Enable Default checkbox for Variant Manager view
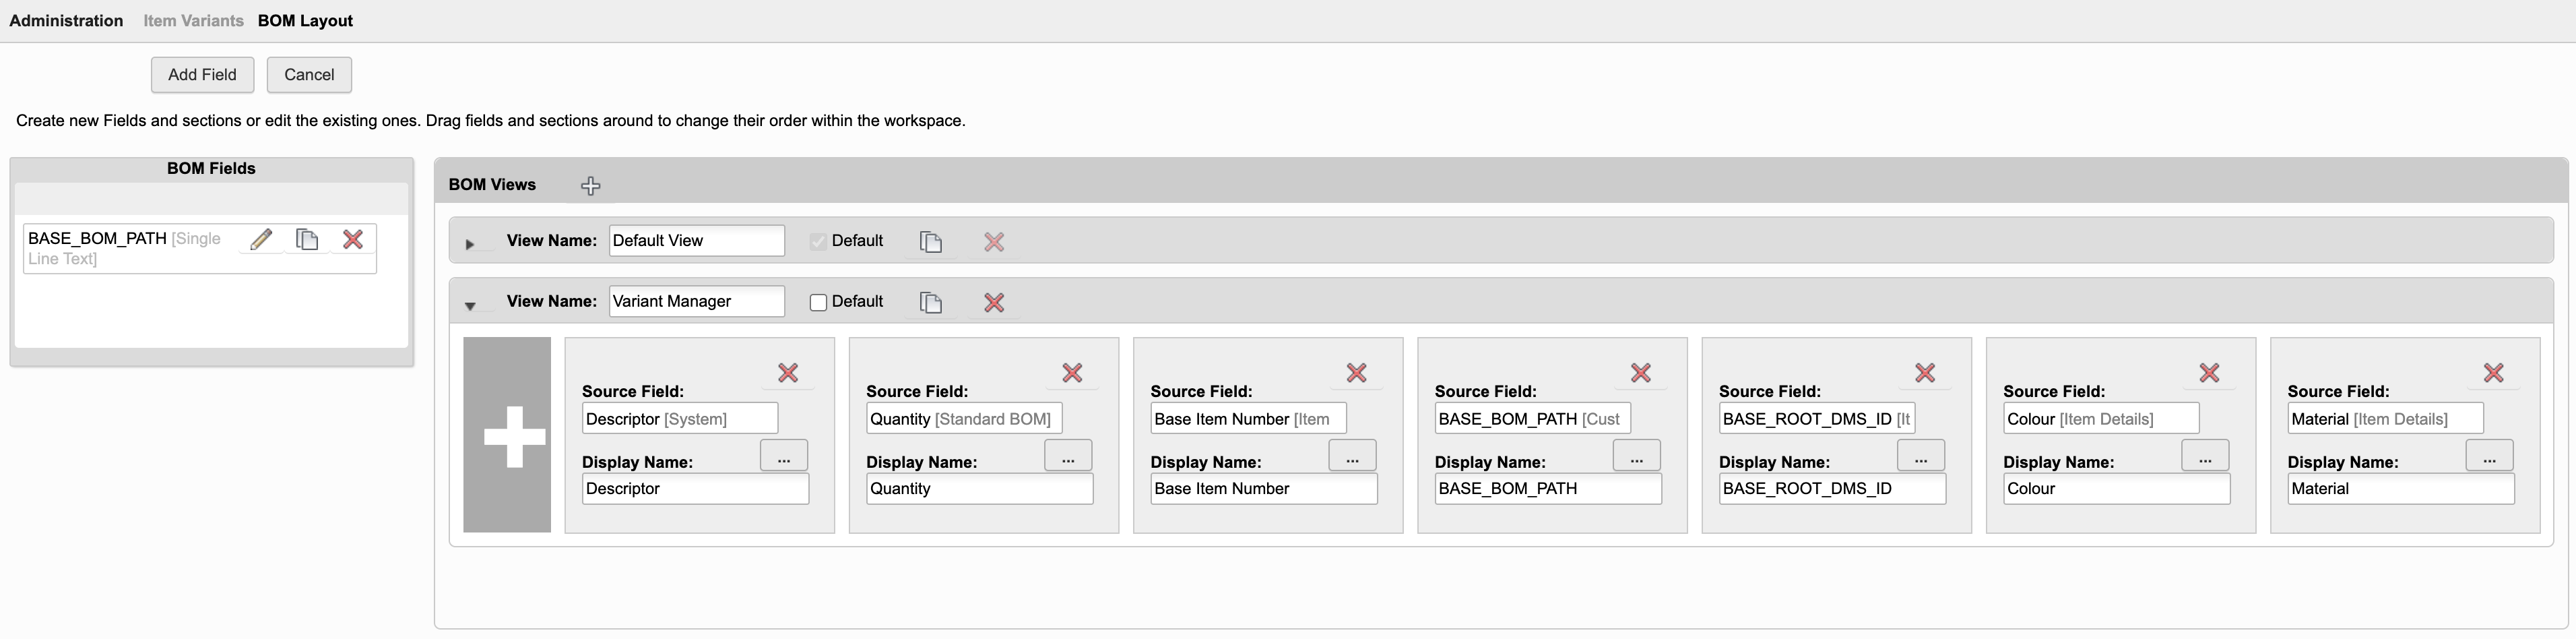 [x=818, y=303]
